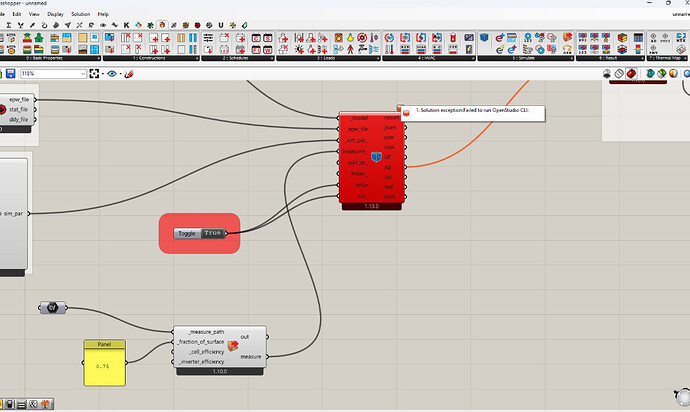Open the 118% zoom level combo box
Image resolution: width=690 pixels, height=412 pixels.
click(53, 74)
